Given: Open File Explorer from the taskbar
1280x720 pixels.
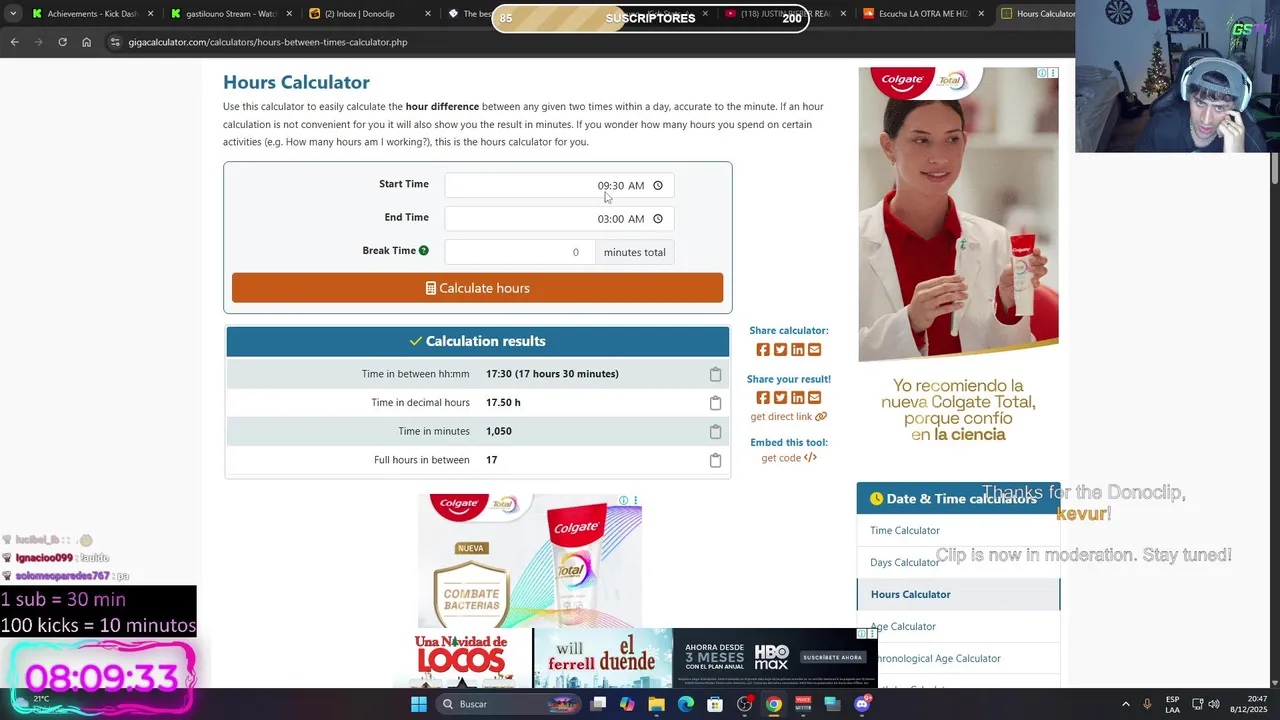Looking at the screenshot, I should click(656, 704).
